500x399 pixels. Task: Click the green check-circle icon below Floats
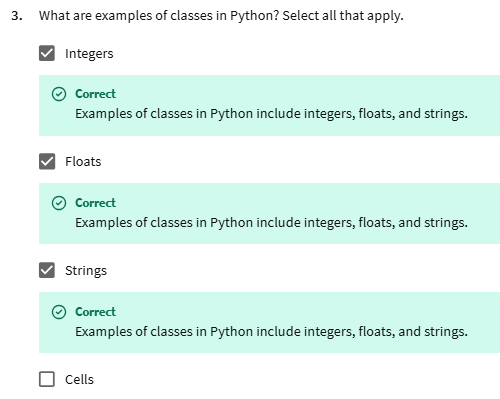coord(59,203)
